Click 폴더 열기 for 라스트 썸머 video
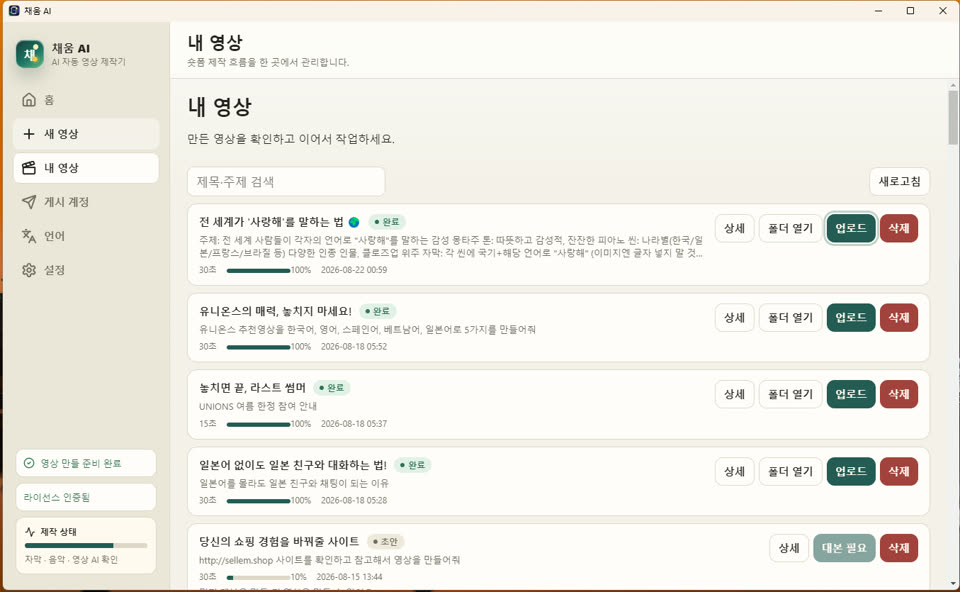This screenshot has width=960, height=592. 790,394
